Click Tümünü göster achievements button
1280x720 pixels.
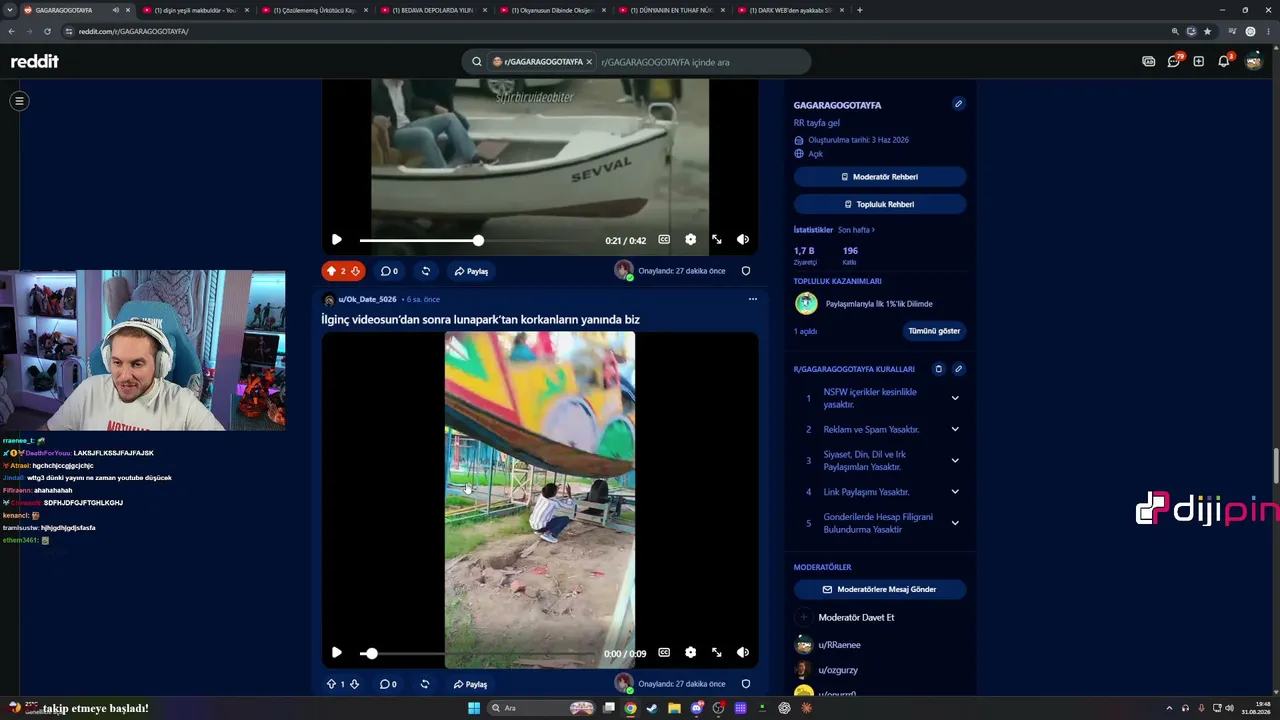[934, 331]
